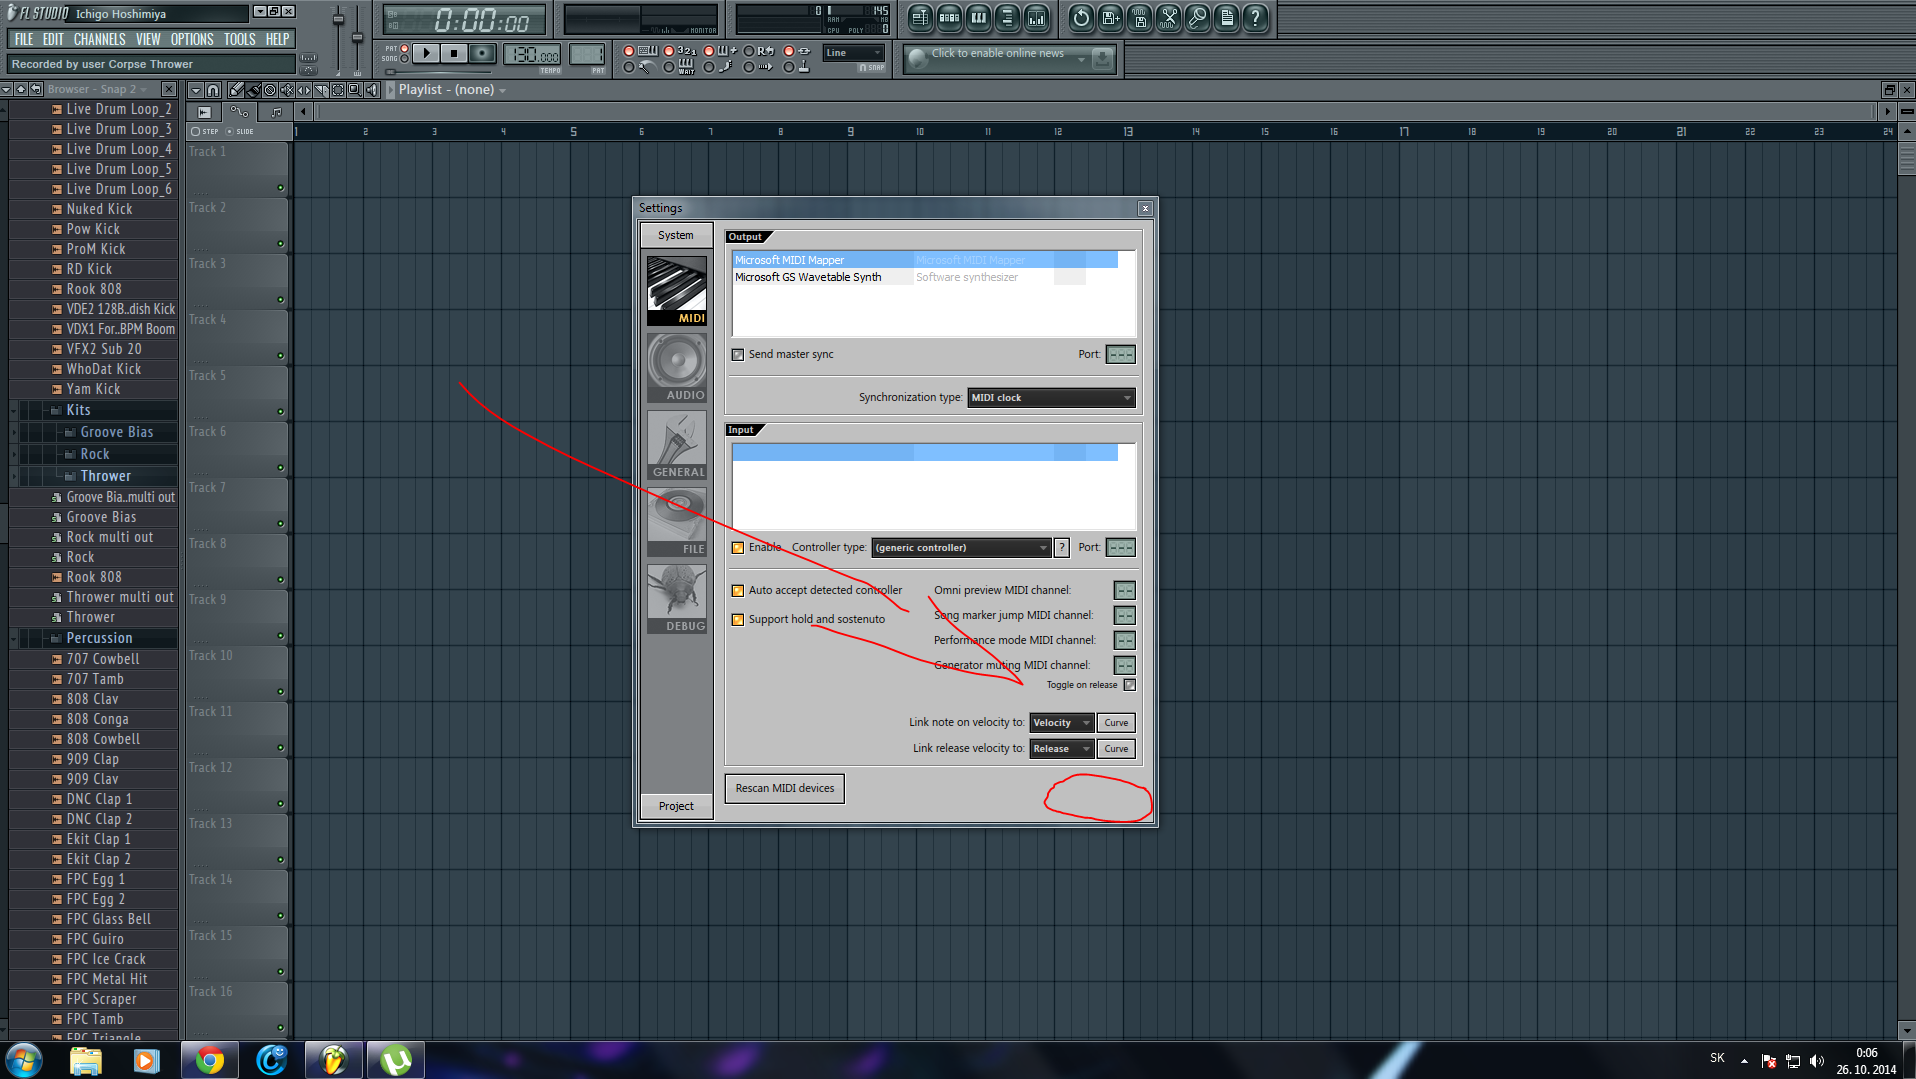This screenshot has width=1916, height=1079.
Task: Open the FILE menu
Action: [x=23, y=40]
